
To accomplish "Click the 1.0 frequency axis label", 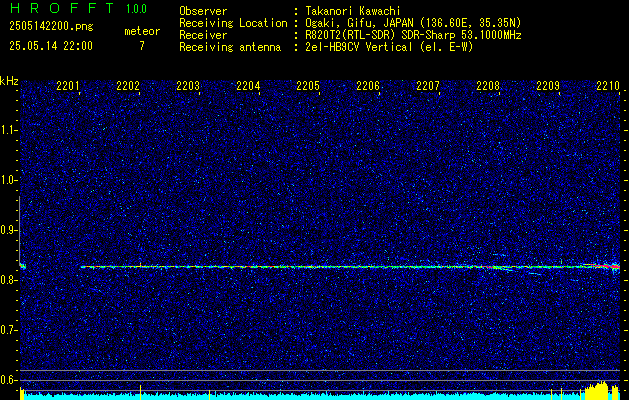I will pyautogui.click(x=9, y=180).
